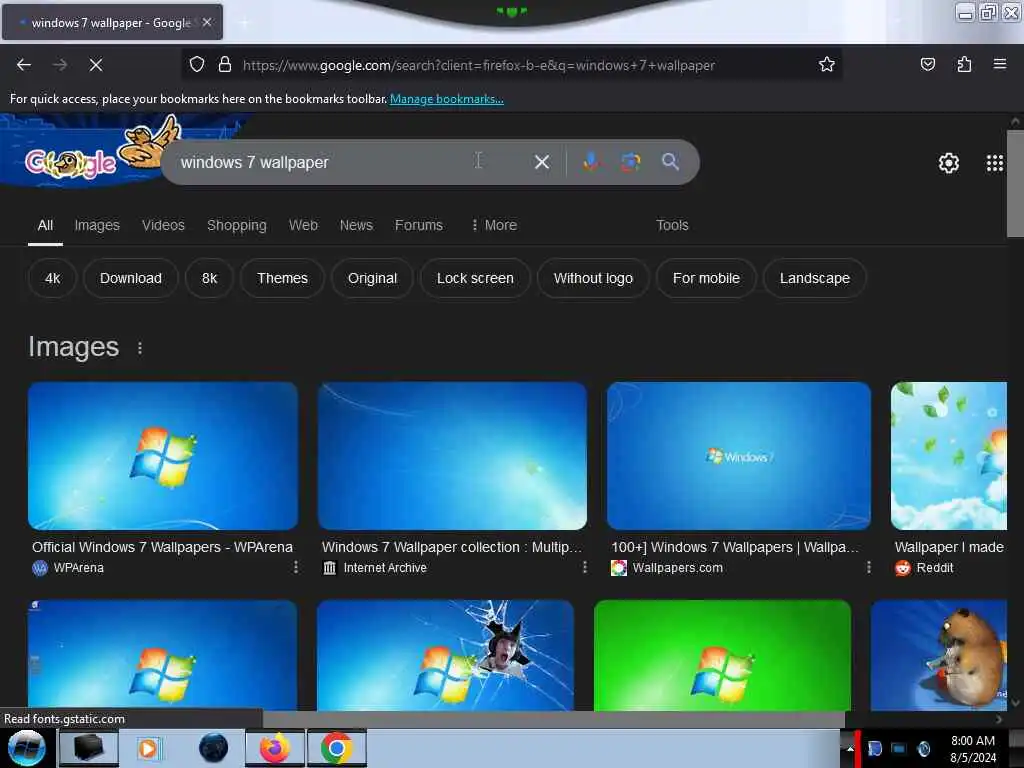This screenshot has width=1024, height=768.
Task: Click the 8:00 AM taskbar clock
Action: tap(972, 741)
